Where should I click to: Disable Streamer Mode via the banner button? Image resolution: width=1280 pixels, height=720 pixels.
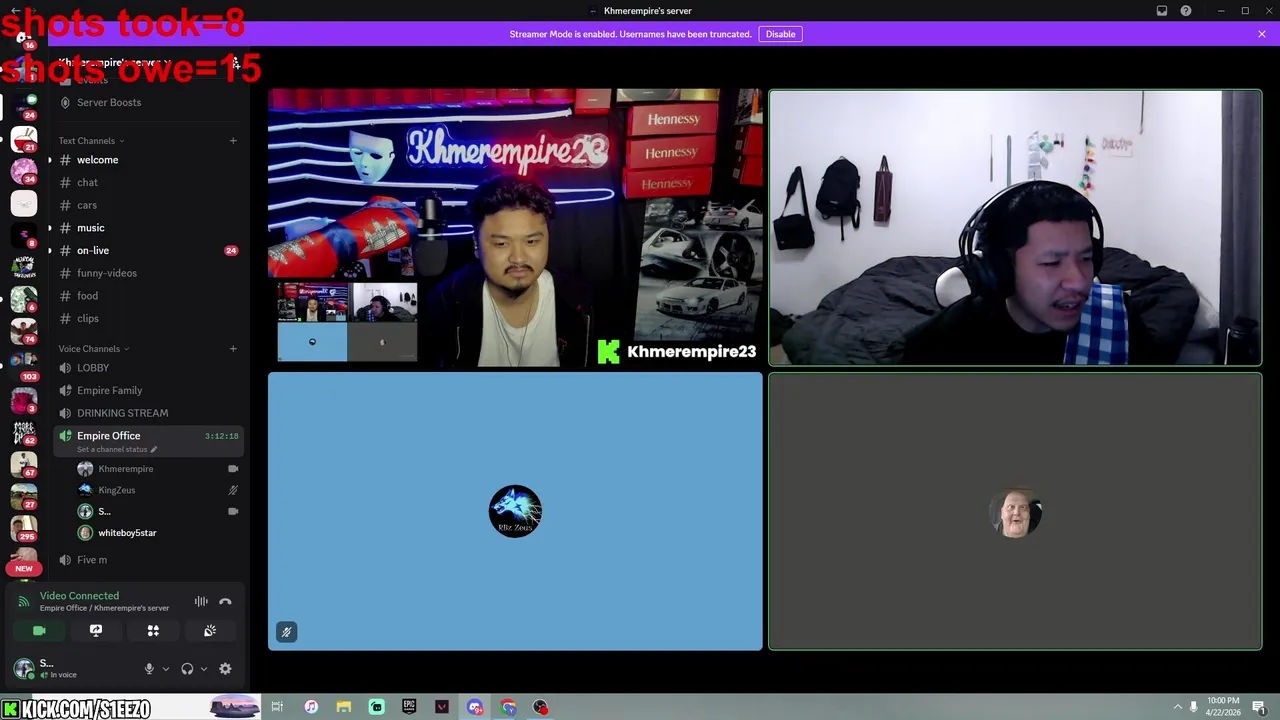pos(780,34)
